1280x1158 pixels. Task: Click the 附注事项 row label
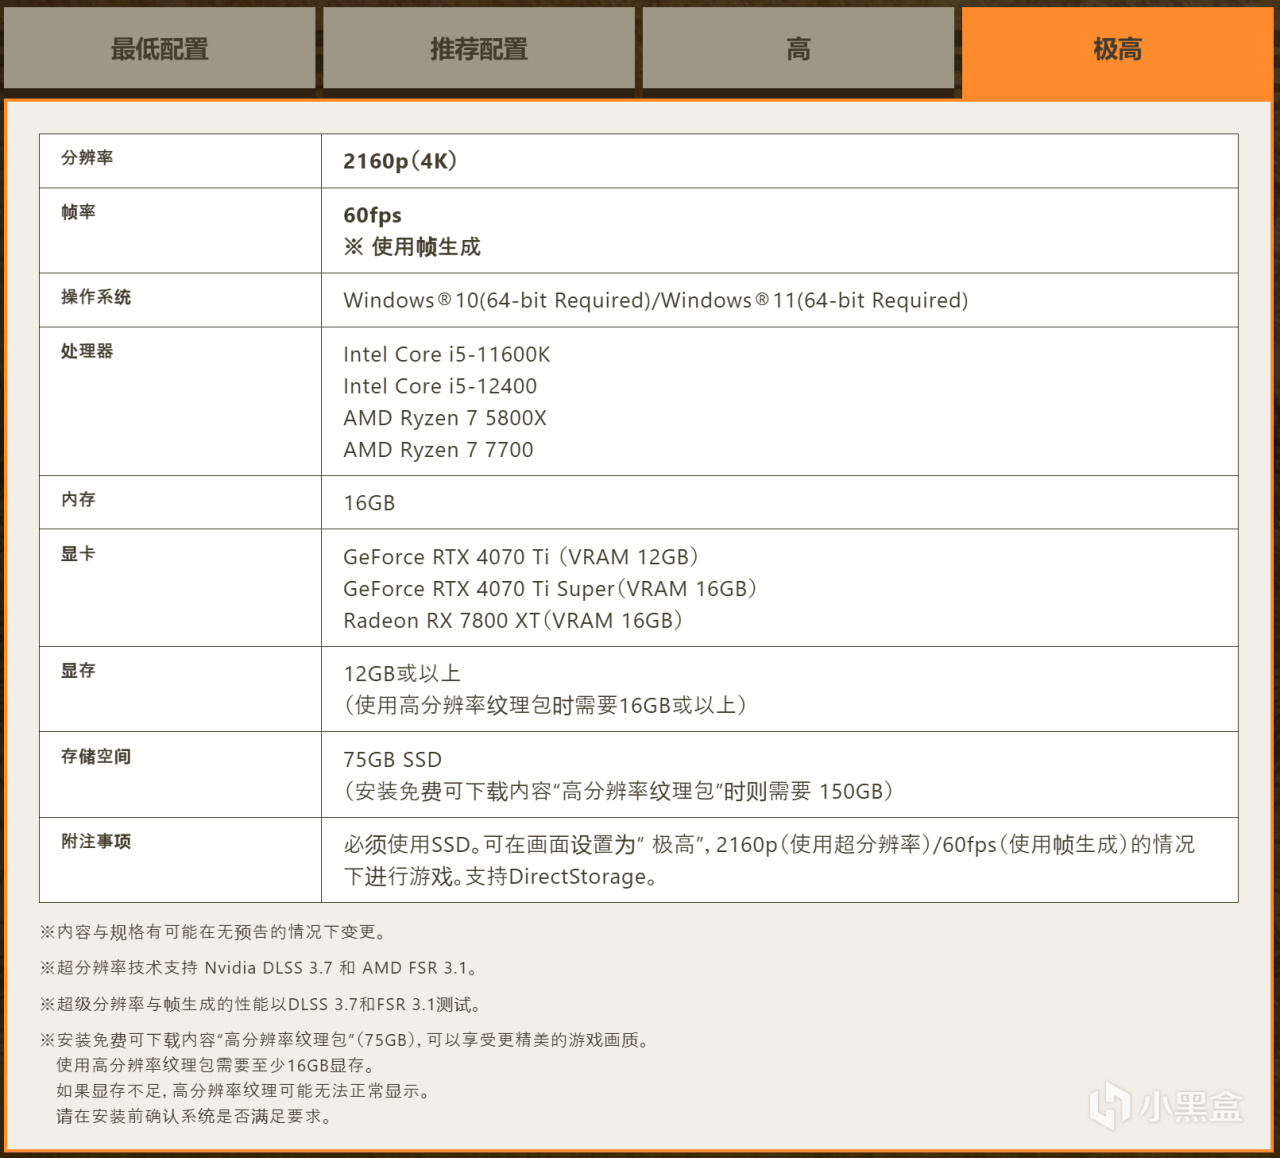96,841
